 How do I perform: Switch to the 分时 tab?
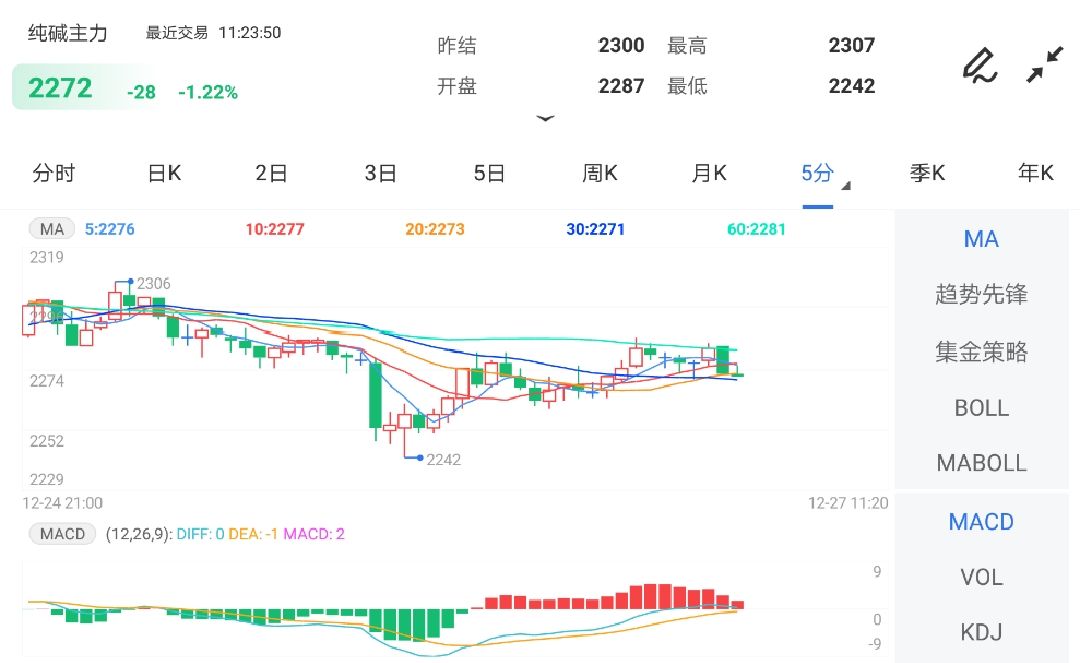pyautogui.click(x=53, y=173)
